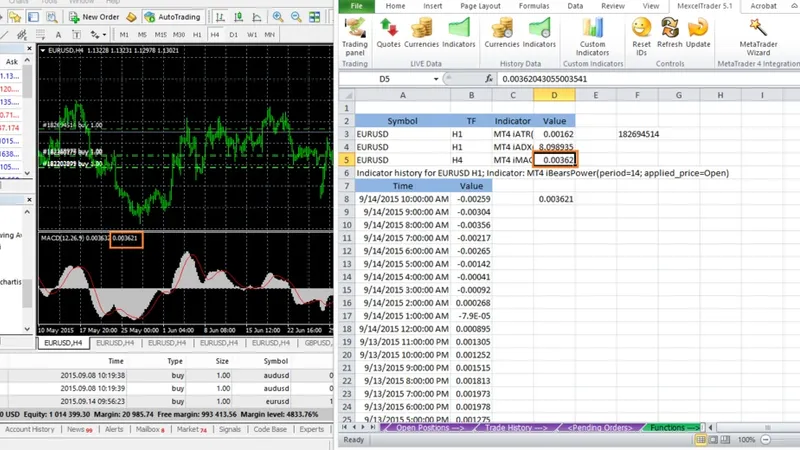The width and height of the screenshot is (800, 450).
Task: Click the New Order button in MetaTrader
Action: (x=94, y=17)
